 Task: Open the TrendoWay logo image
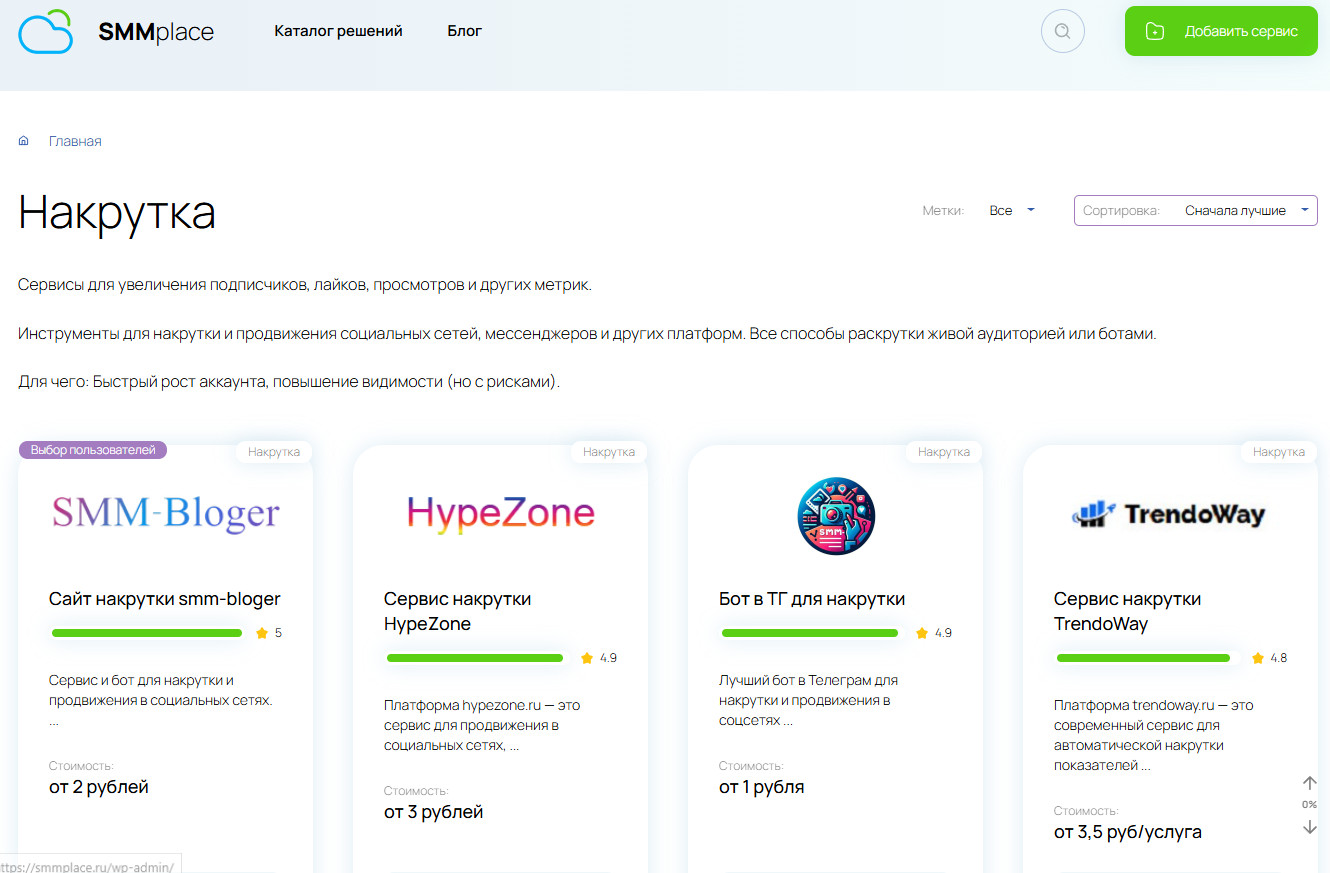pyautogui.click(x=1169, y=514)
